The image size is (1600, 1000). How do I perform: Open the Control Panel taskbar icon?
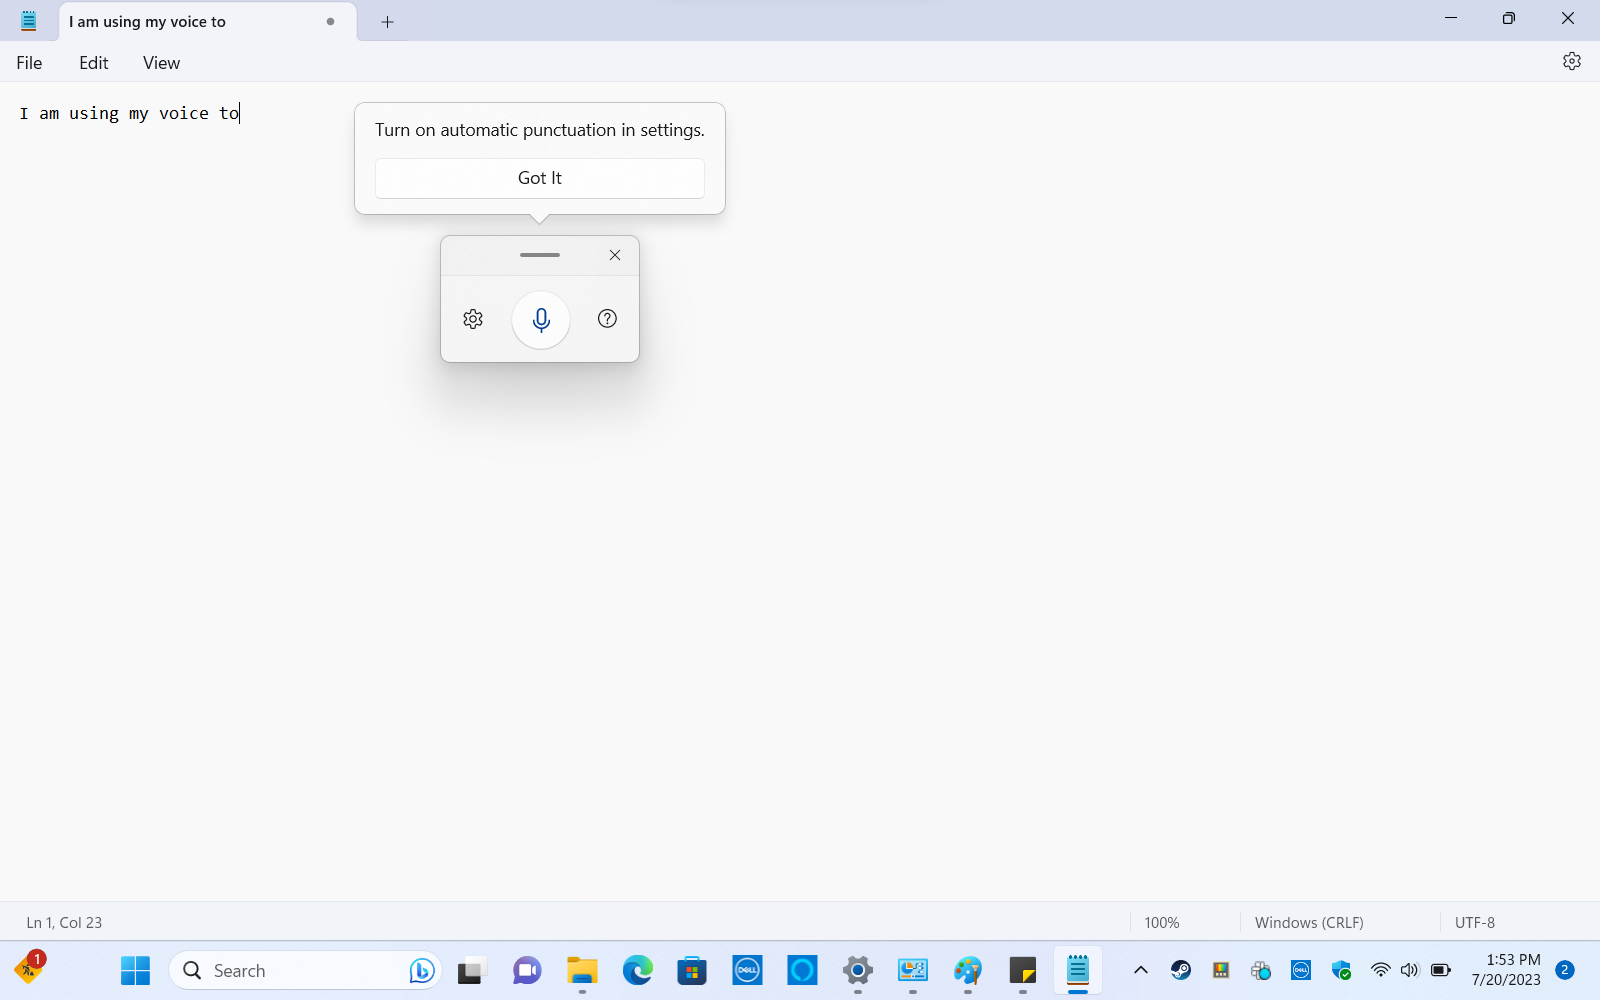point(912,971)
